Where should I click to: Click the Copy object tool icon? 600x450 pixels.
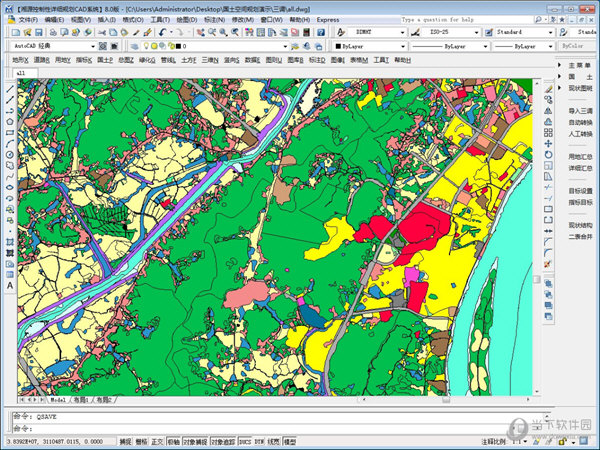point(548,98)
